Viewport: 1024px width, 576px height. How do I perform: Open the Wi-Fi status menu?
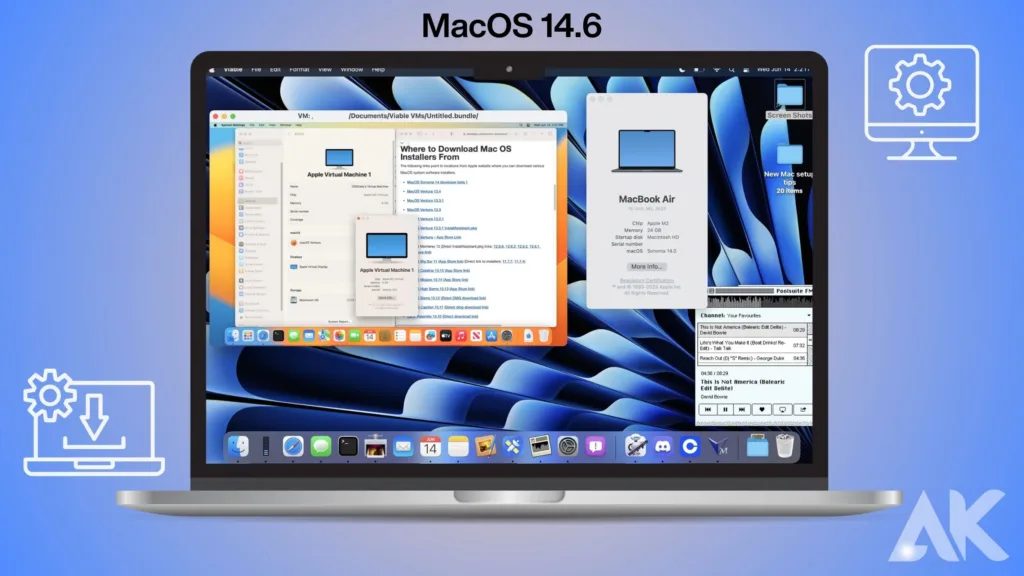716,69
